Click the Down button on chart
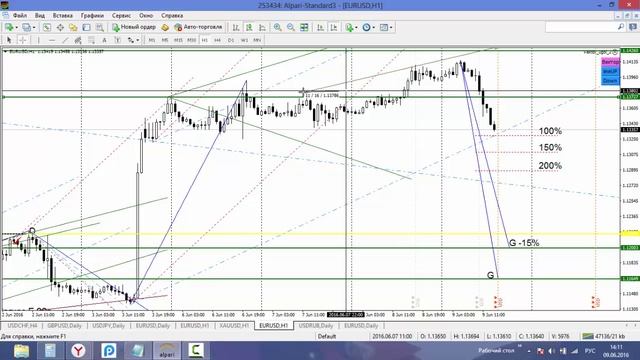 610,81
